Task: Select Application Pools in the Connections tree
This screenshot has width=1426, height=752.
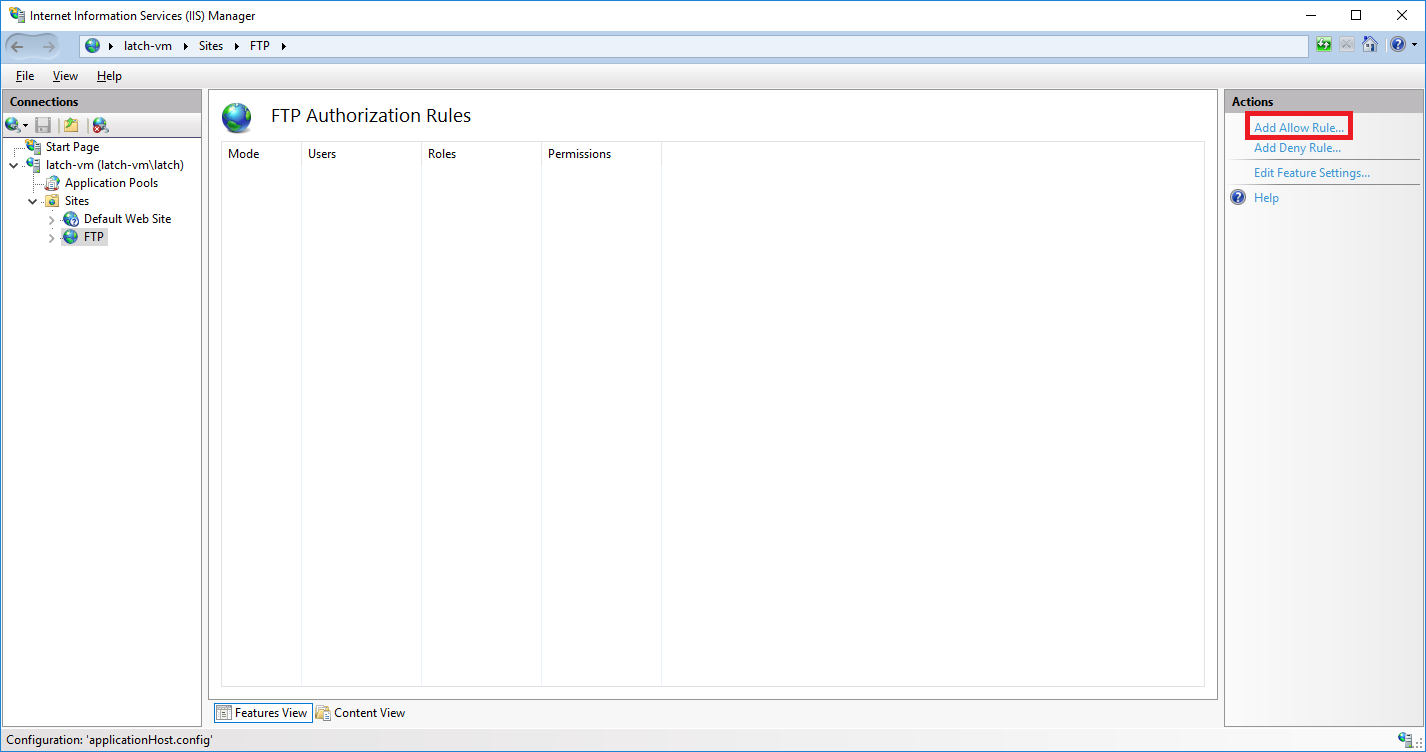Action: 111,183
